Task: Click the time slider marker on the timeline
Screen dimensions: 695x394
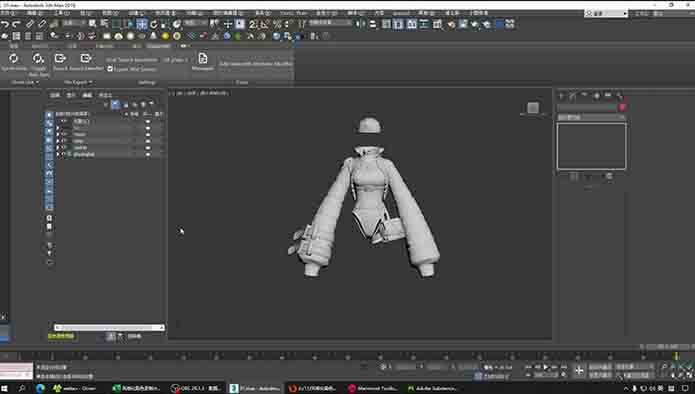Action: click(676, 355)
